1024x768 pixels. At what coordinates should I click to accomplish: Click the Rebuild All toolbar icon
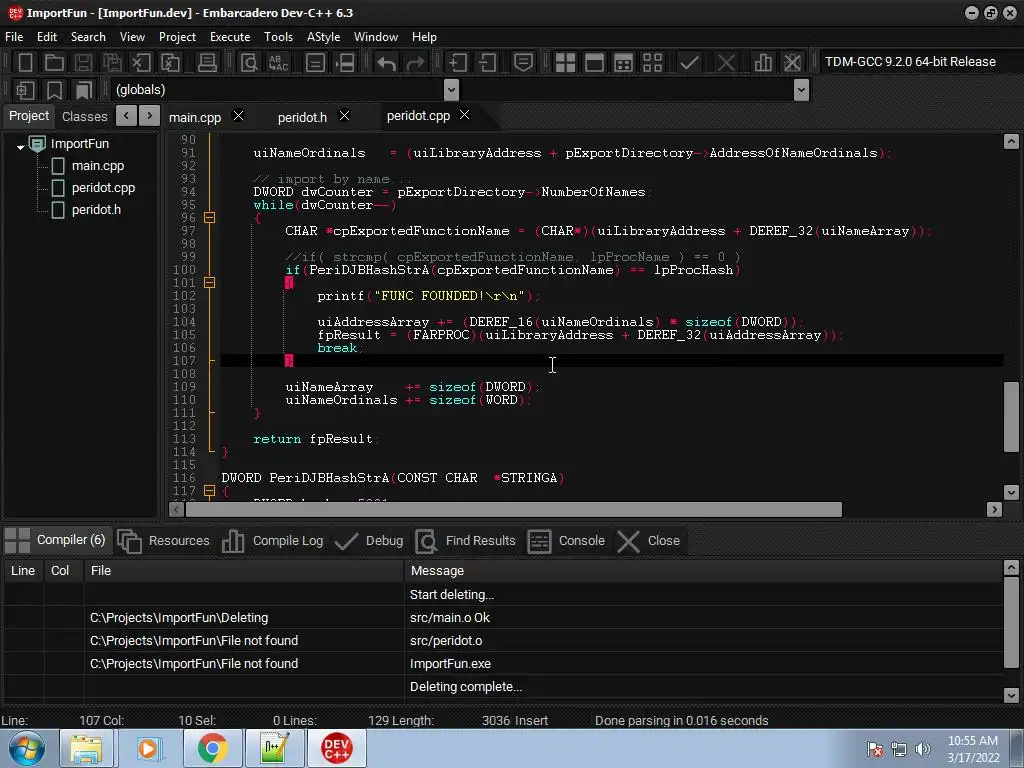tap(652, 63)
